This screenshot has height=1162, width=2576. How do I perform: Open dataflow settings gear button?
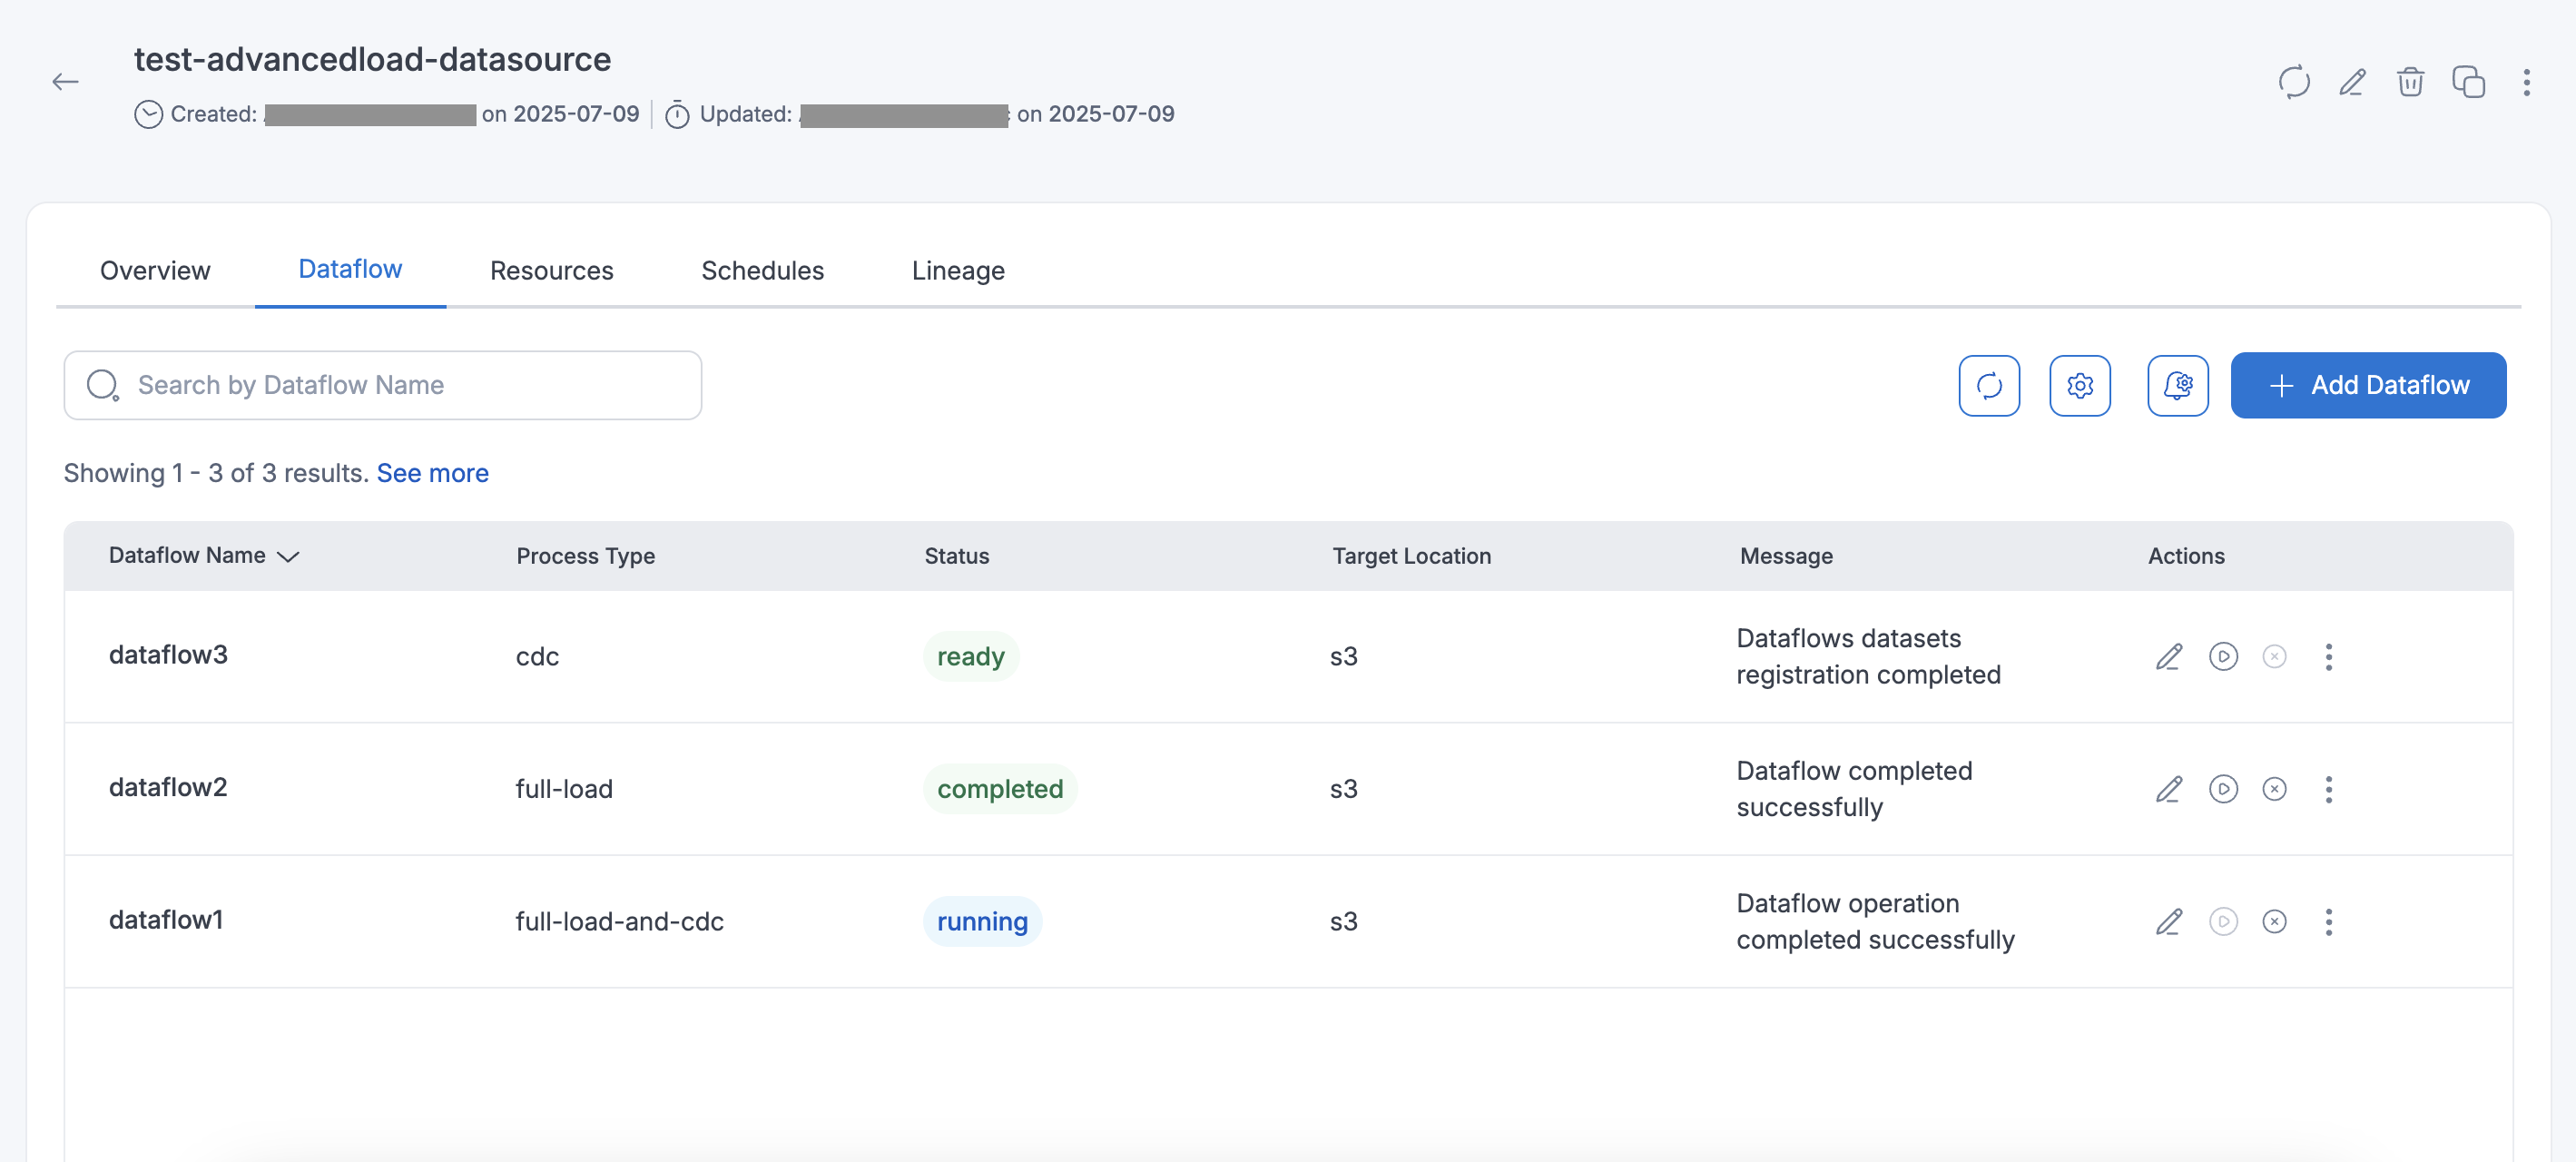pos(2080,385)
